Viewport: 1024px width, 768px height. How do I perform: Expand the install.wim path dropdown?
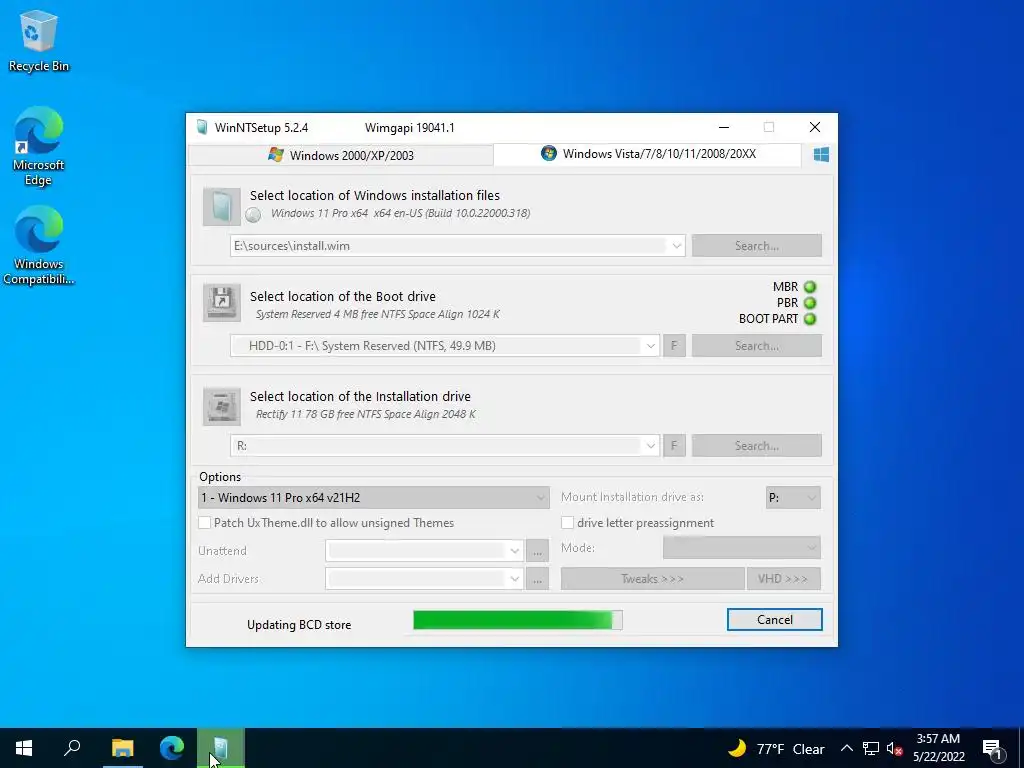(677, 246)
